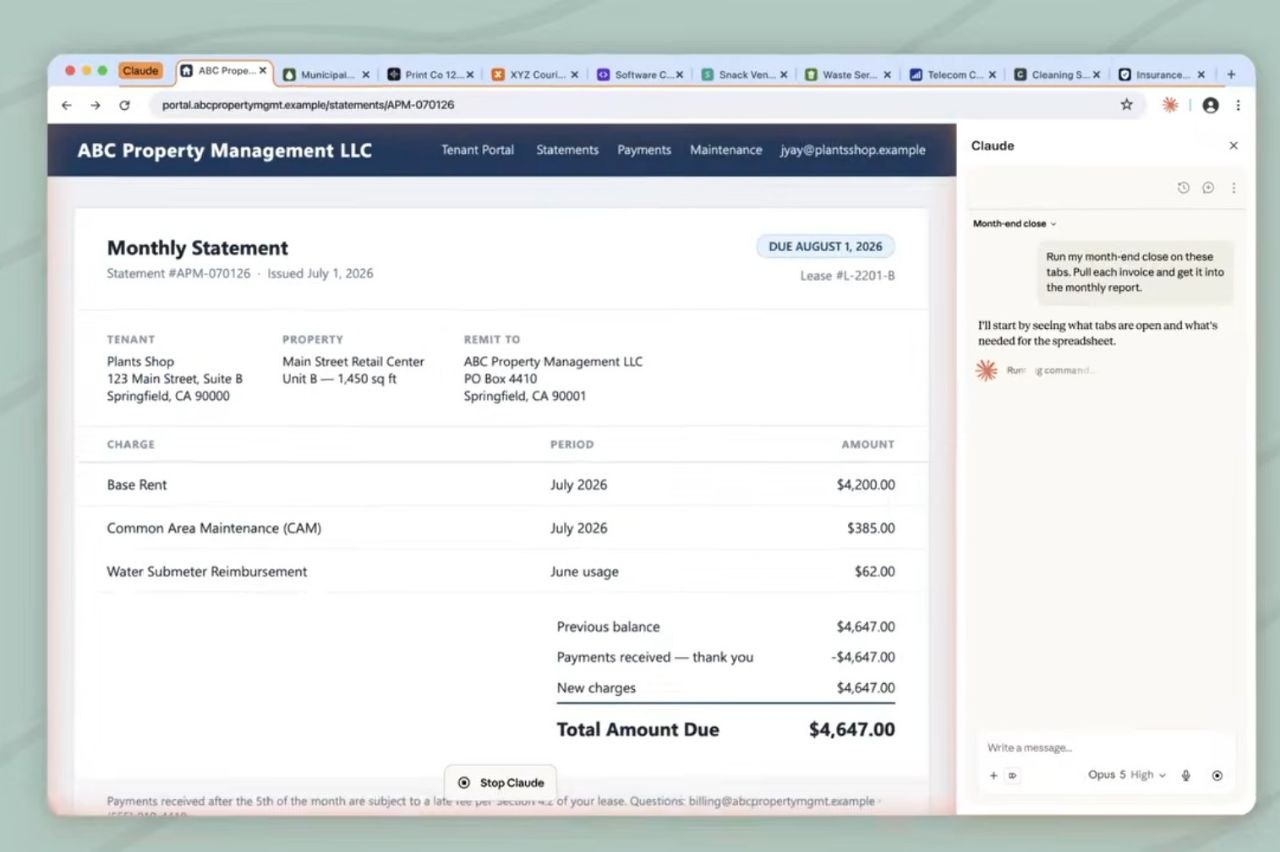This screenshot has width=1280, height=852.
Task: Click the Lease #L-2201-B text
Action: coord(847,275)
